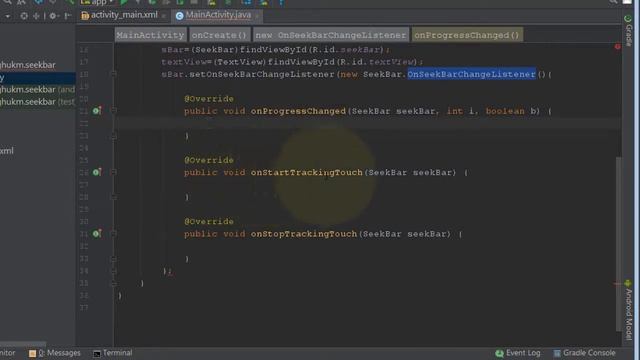Click the green Run app button
The width and height of the screenshot is (640, 360).
point(124,2)
